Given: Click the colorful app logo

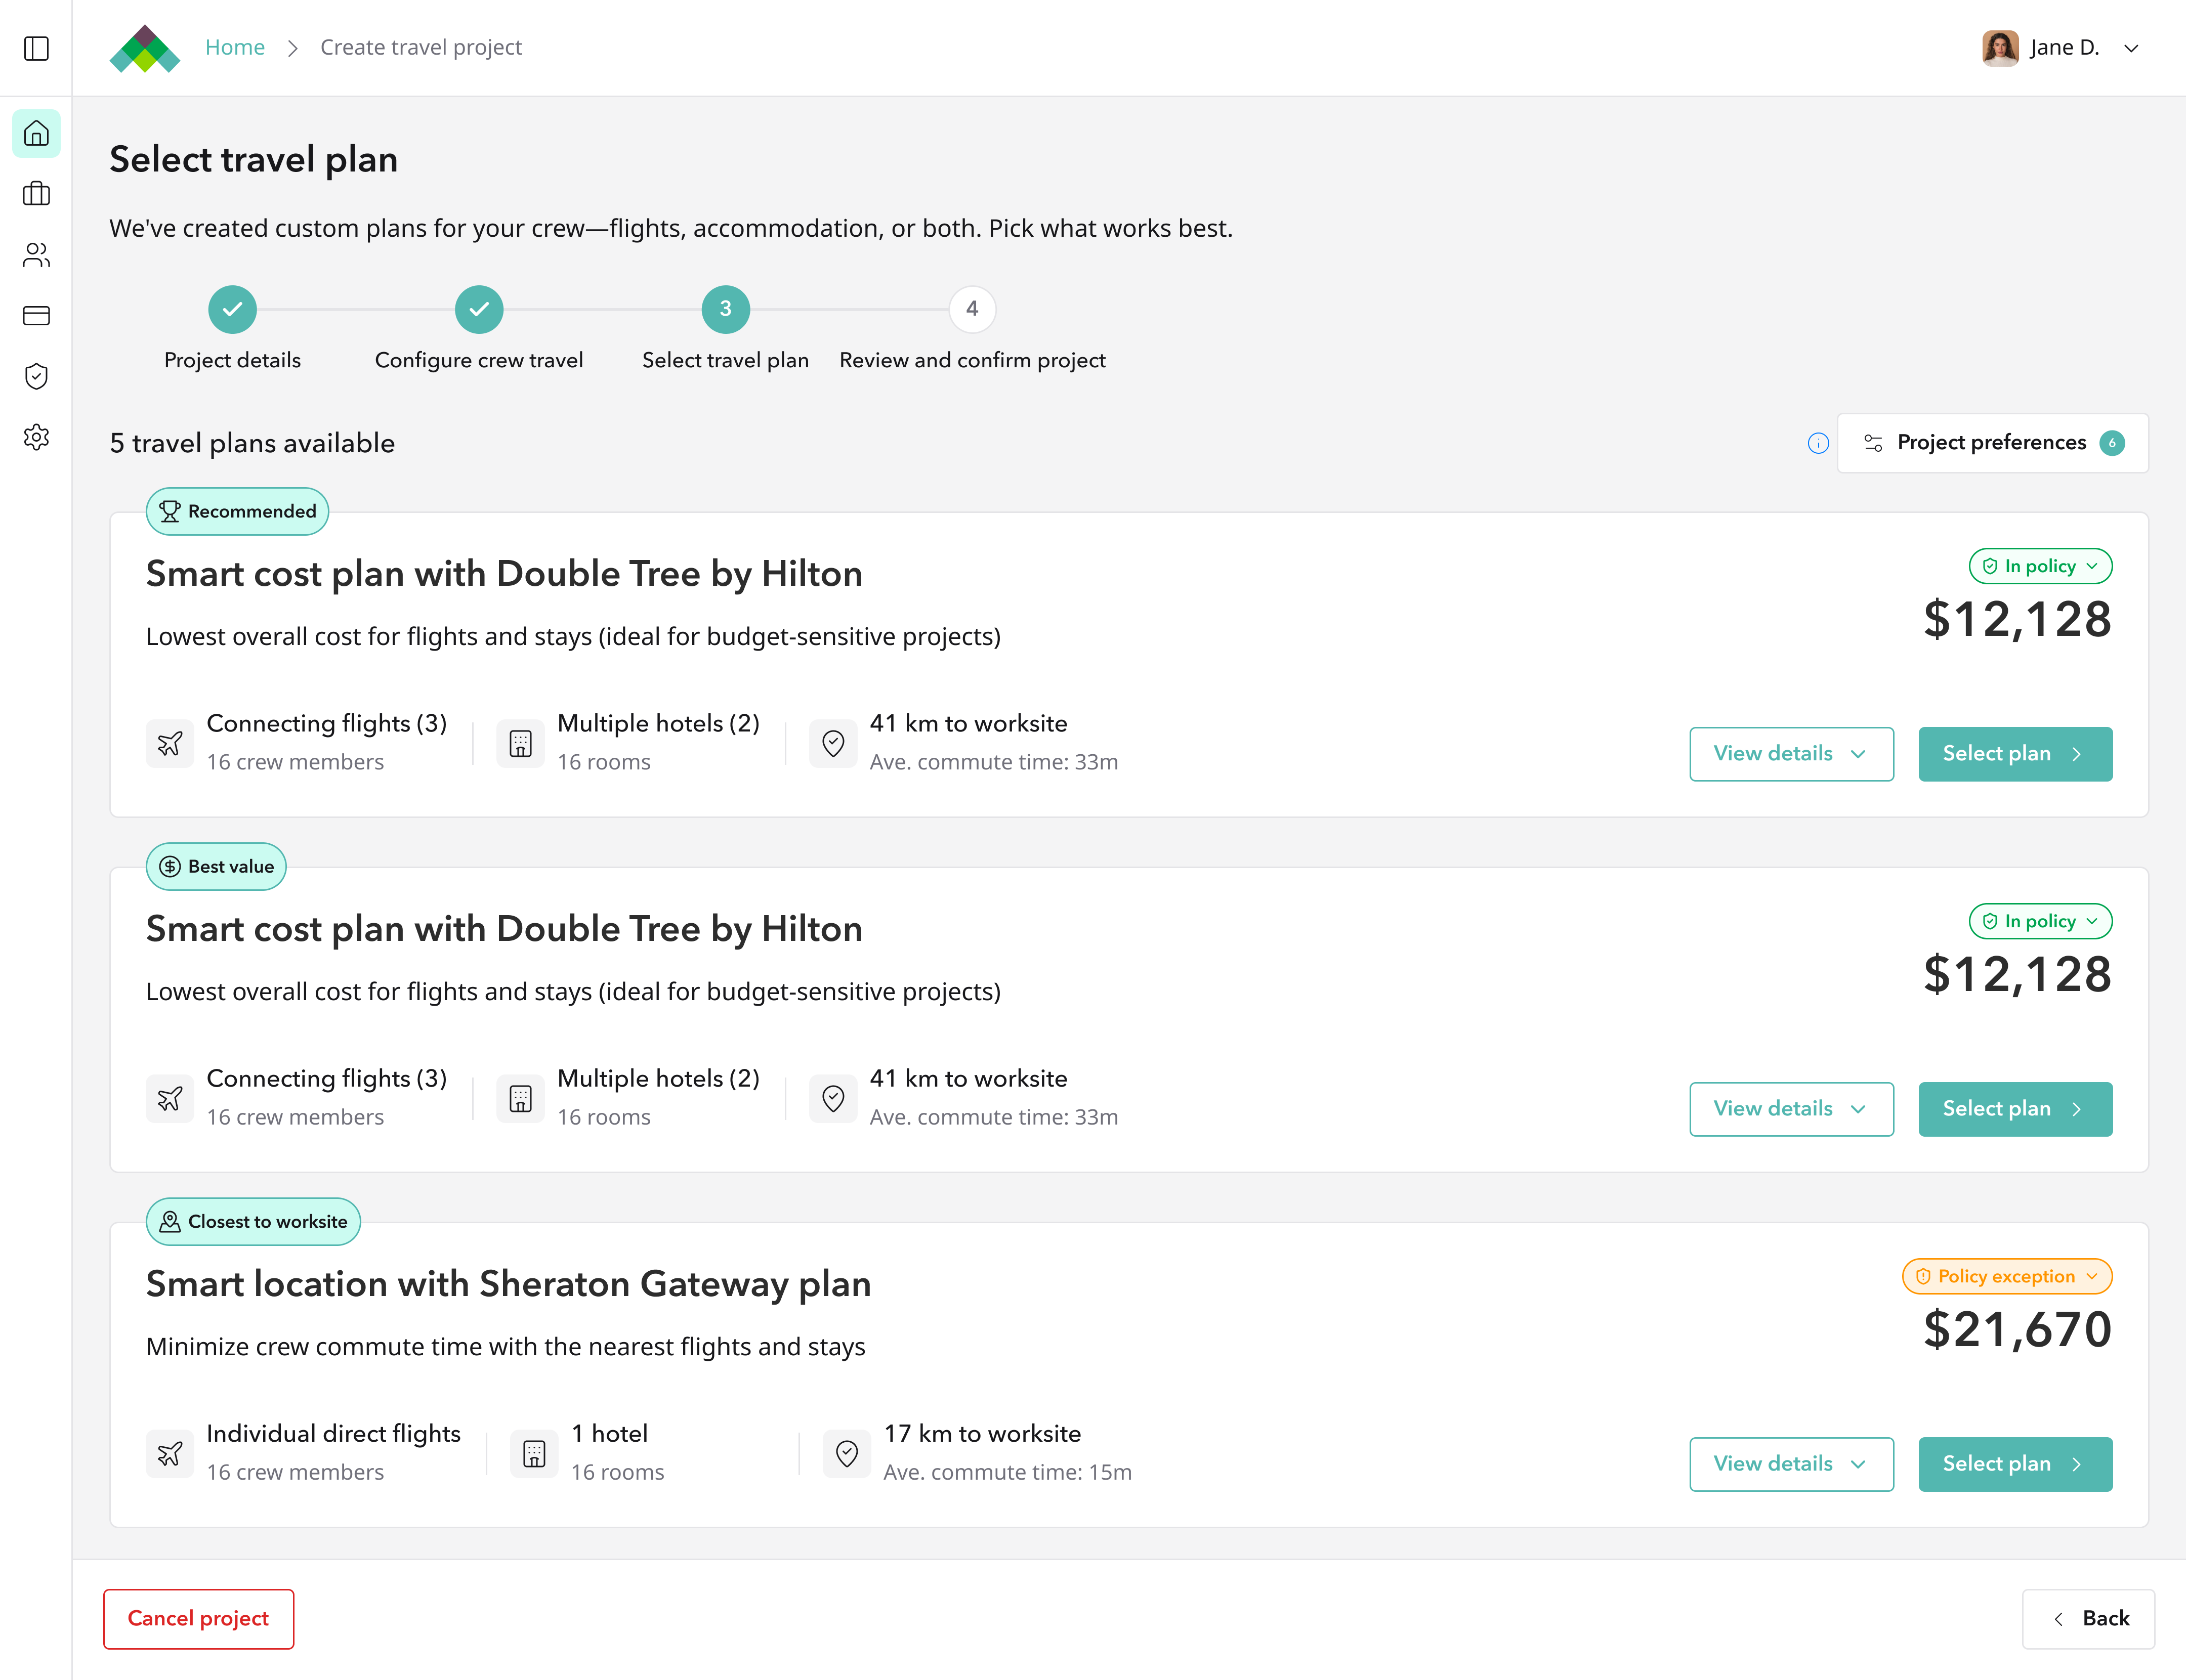Looking at the screenshot, I should pos(145,48).
